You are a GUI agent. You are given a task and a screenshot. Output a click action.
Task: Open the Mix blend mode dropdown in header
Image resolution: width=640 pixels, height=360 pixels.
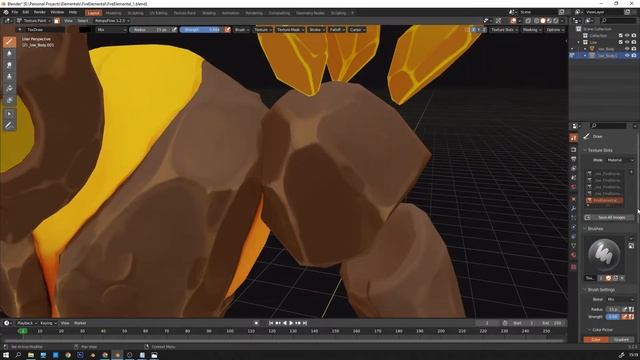[x=111, y=30]
